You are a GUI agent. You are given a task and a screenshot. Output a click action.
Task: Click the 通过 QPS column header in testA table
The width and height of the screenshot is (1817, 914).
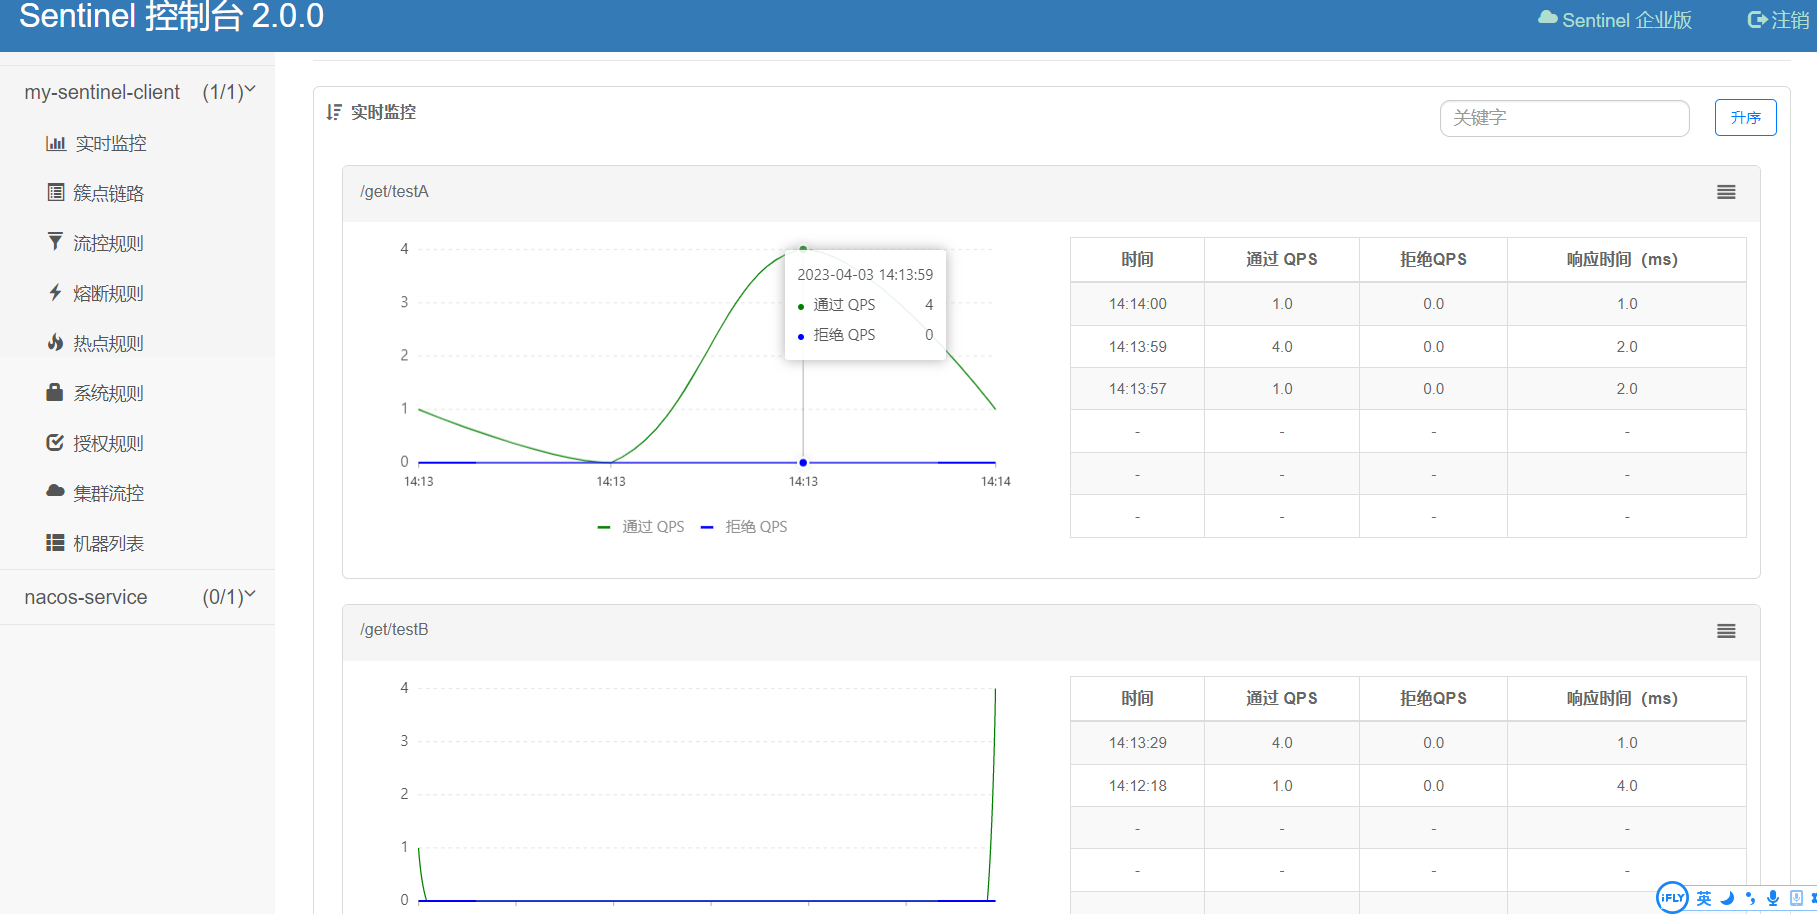pyautogui.click(x=1282, y=260)
